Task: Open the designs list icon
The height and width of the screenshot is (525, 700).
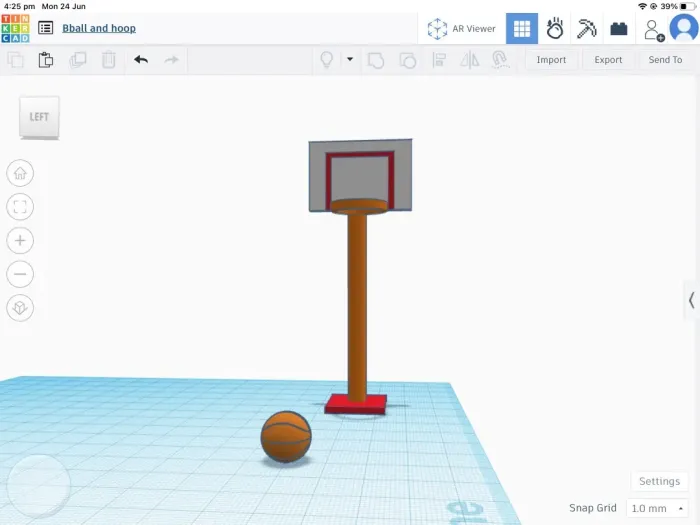Action: [46, 28]
